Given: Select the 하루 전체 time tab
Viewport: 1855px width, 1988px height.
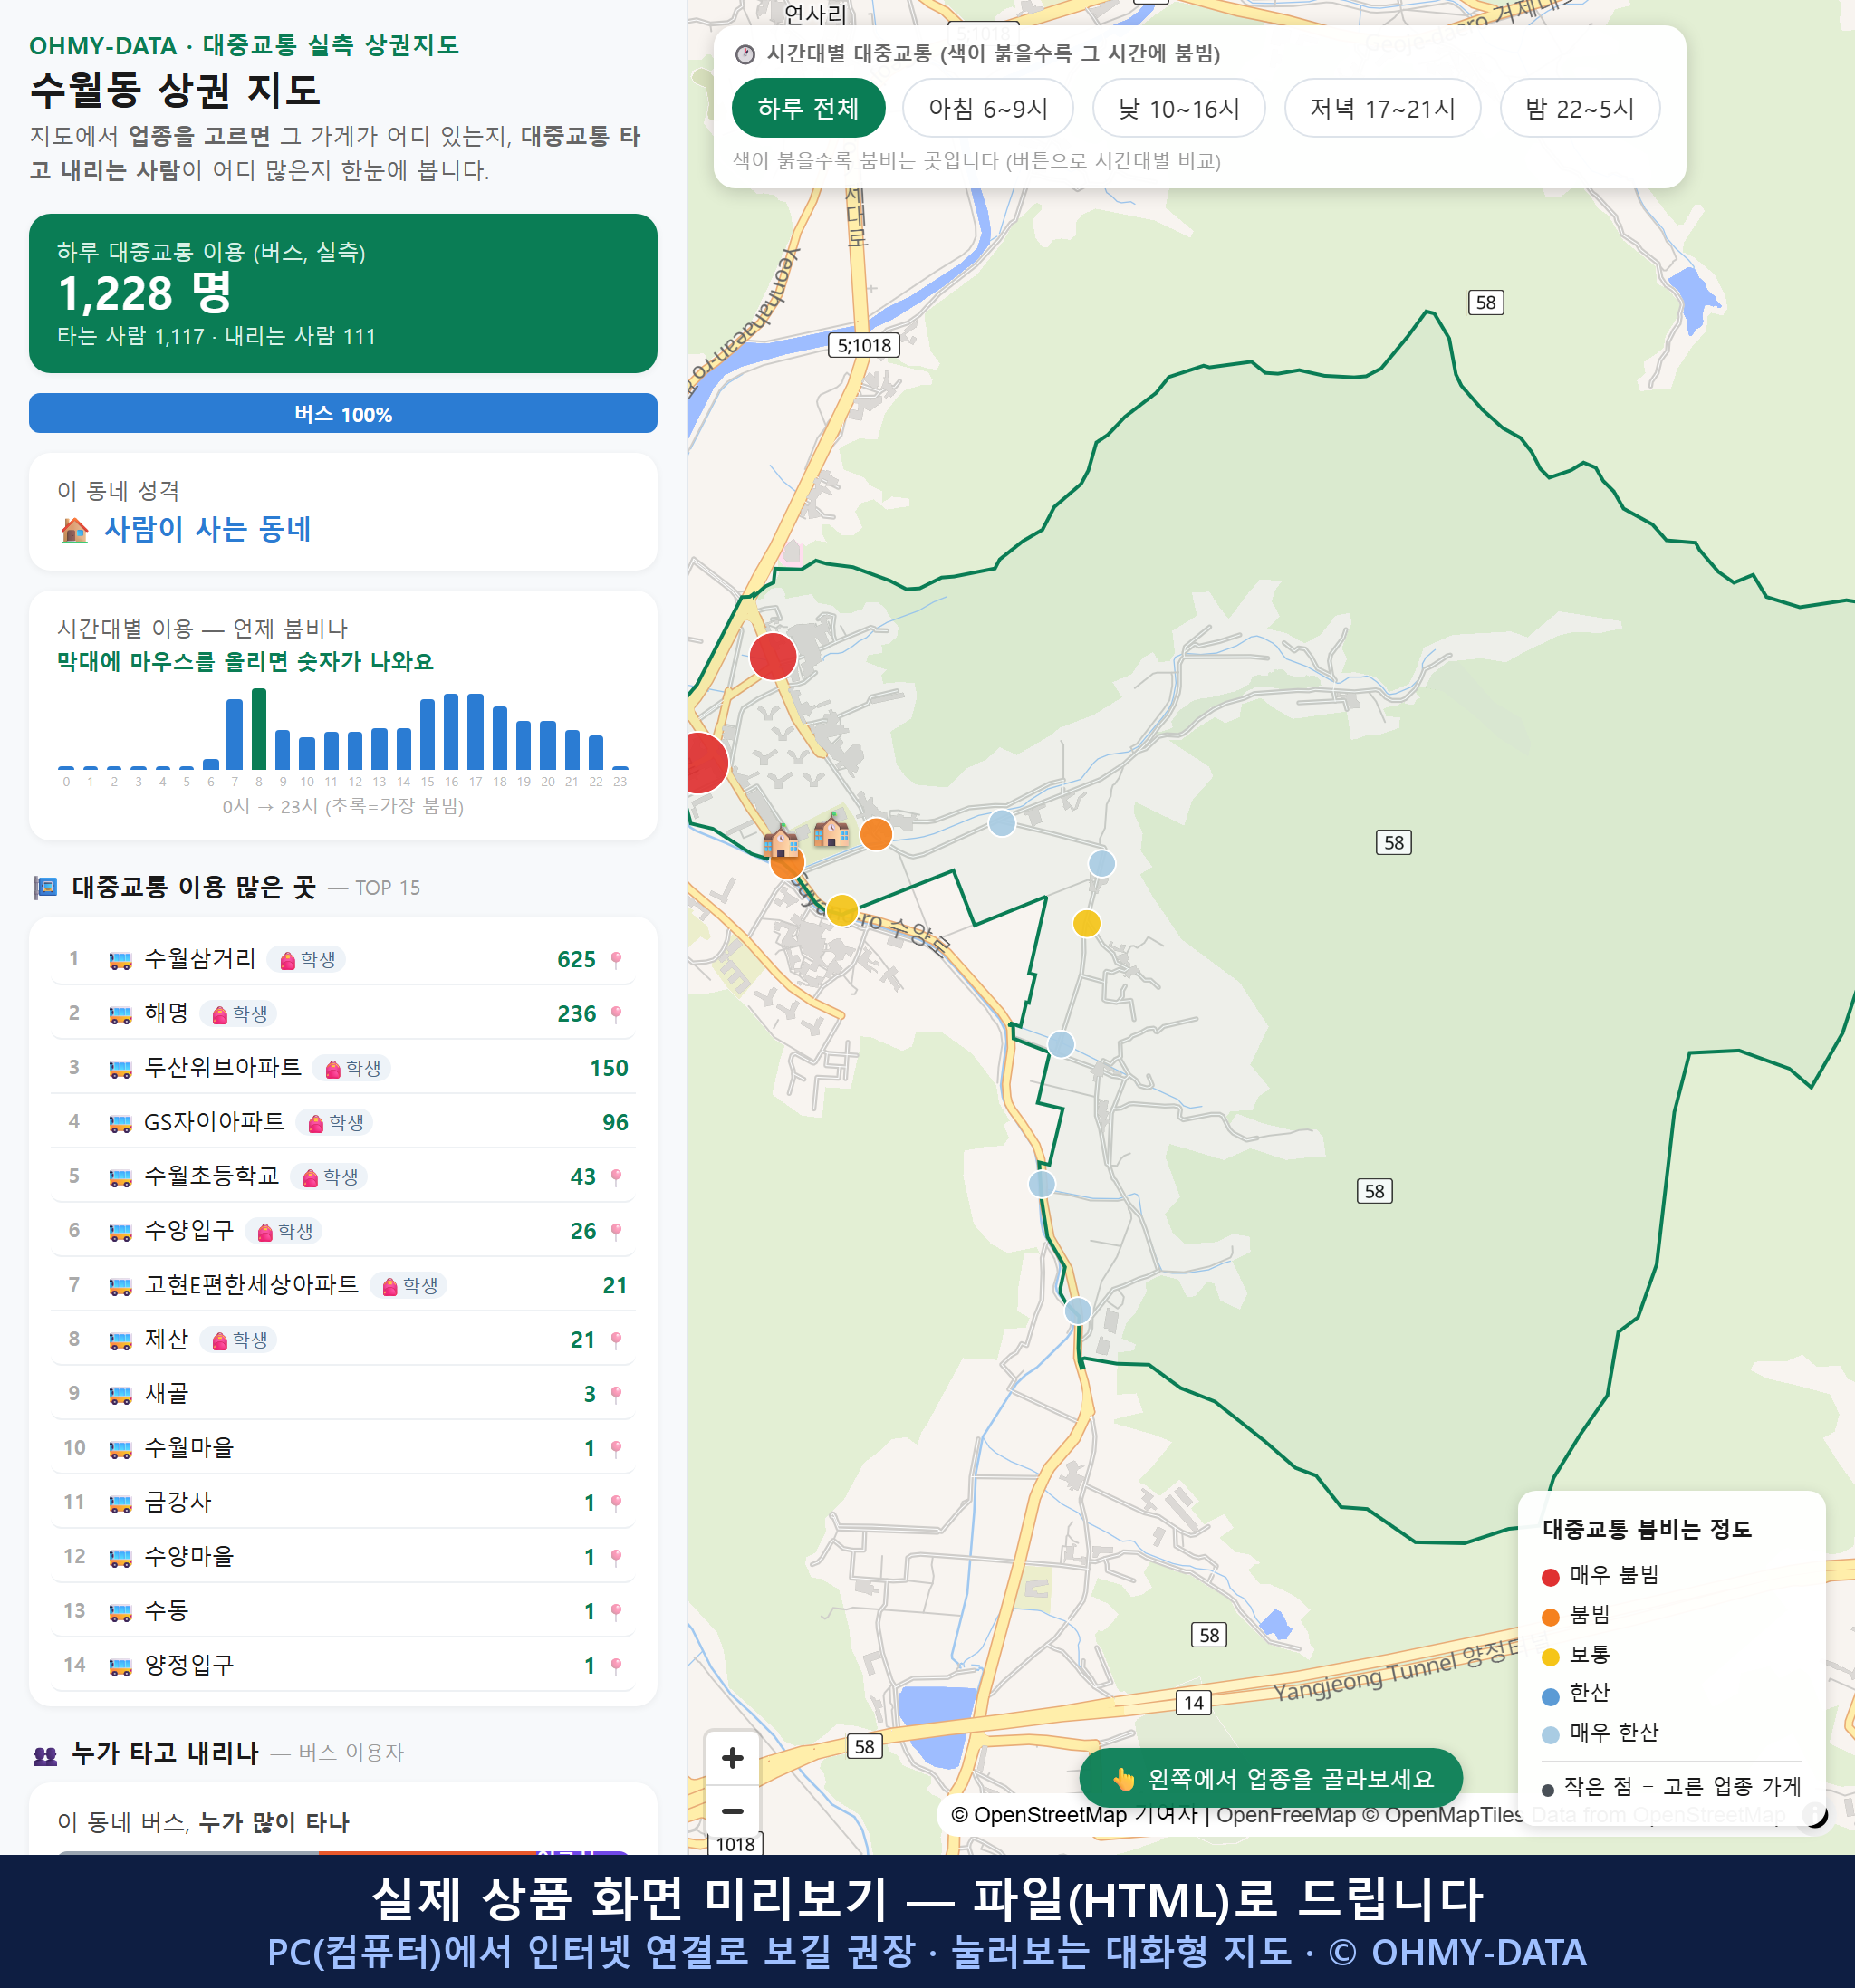Looking at the screenshot, I should [x=808, y=108].
